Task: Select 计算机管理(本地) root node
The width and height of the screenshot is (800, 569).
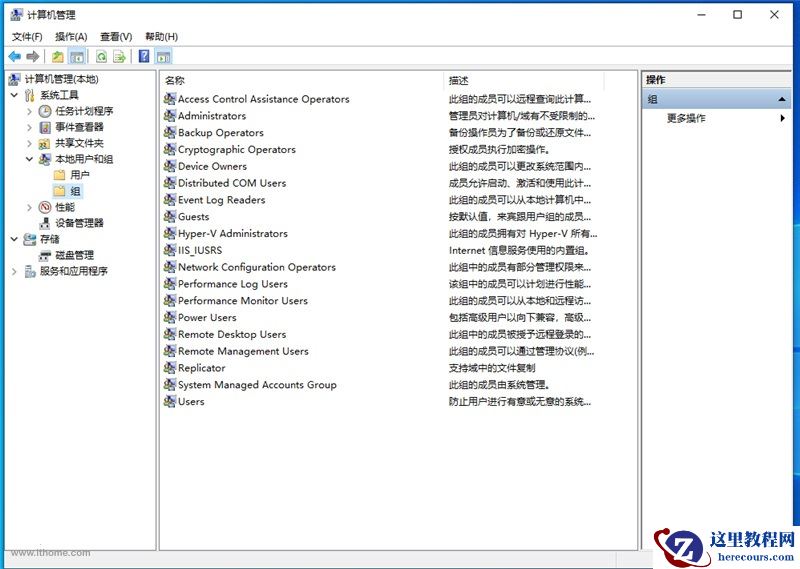Action: [61, 79]
